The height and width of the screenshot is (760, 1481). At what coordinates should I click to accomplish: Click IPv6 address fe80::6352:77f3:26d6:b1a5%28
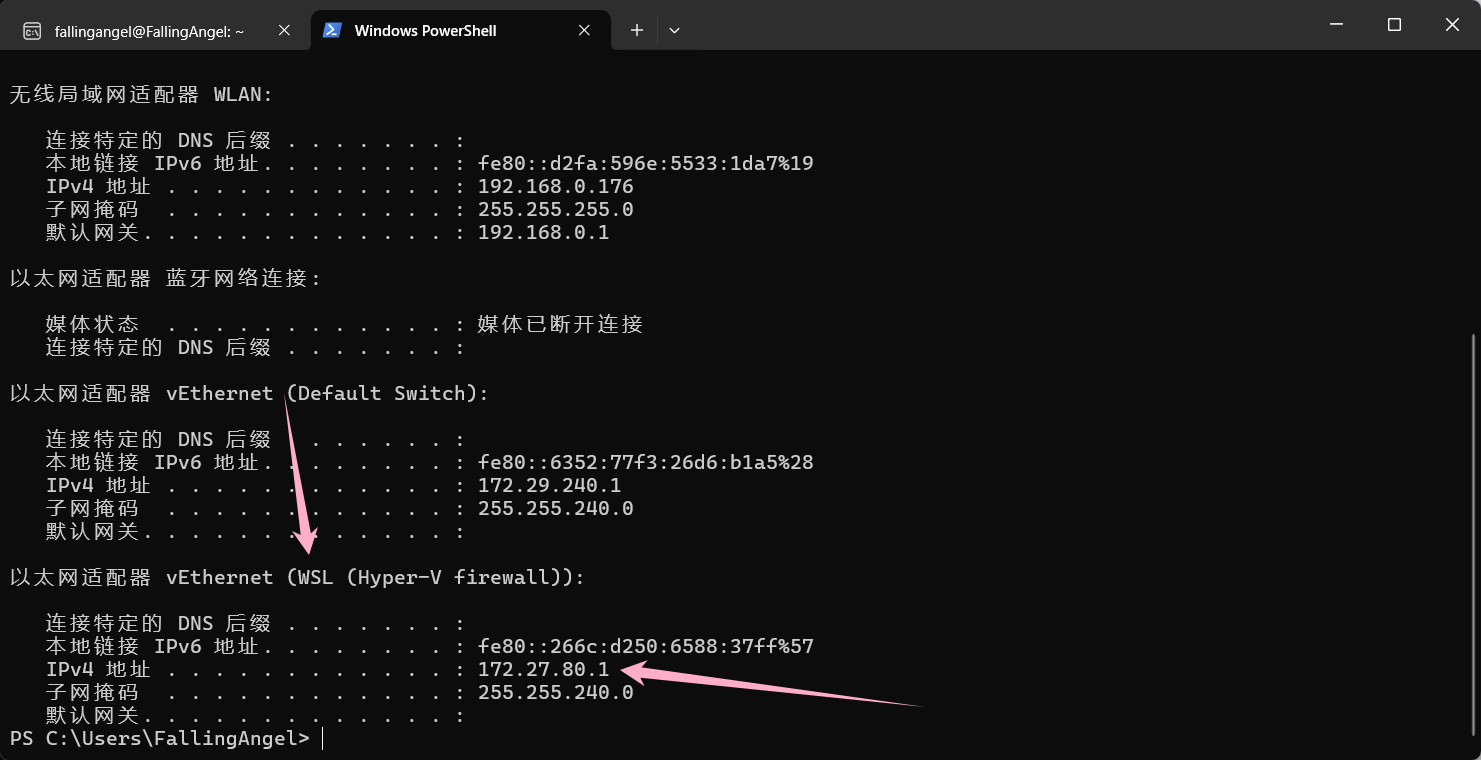(x=646, y=463)
